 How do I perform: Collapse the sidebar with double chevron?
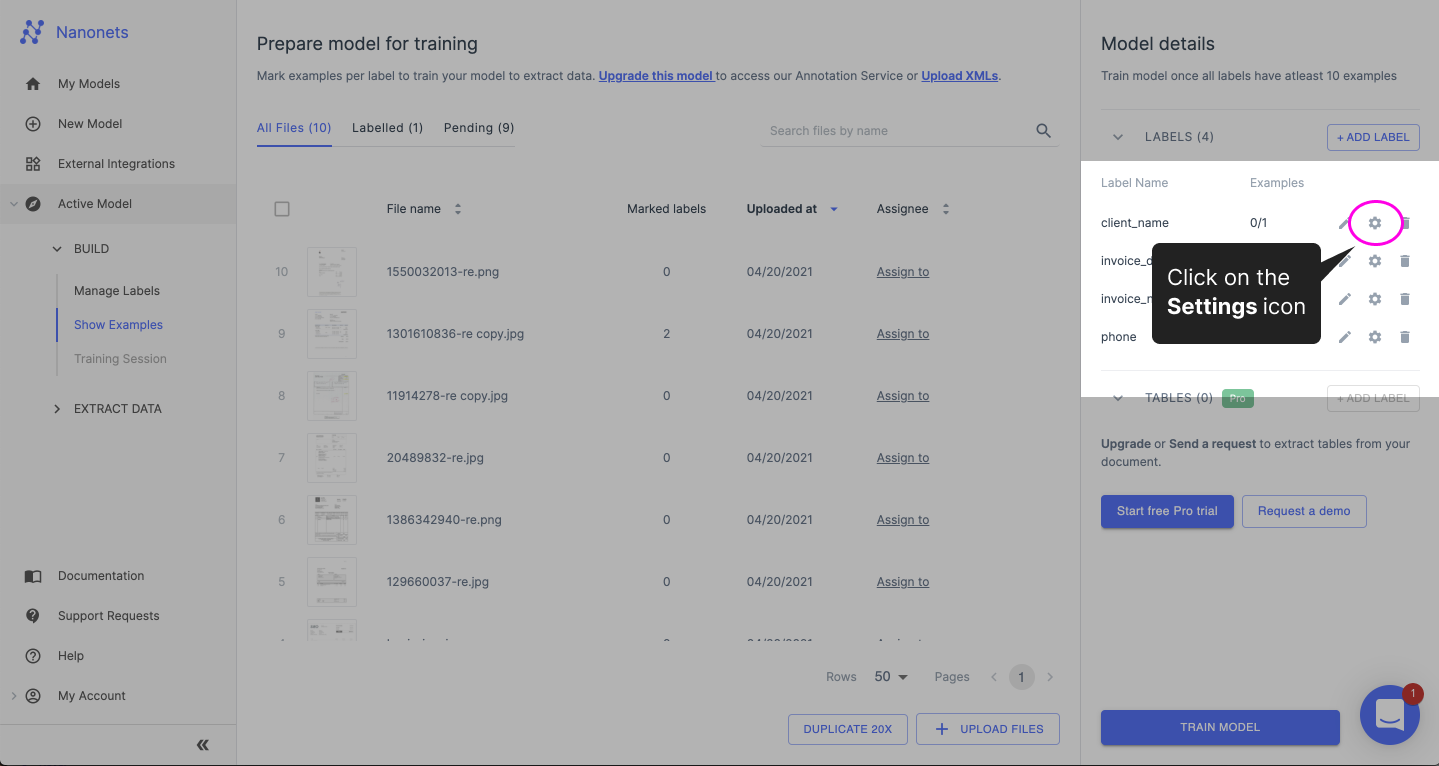203,745
